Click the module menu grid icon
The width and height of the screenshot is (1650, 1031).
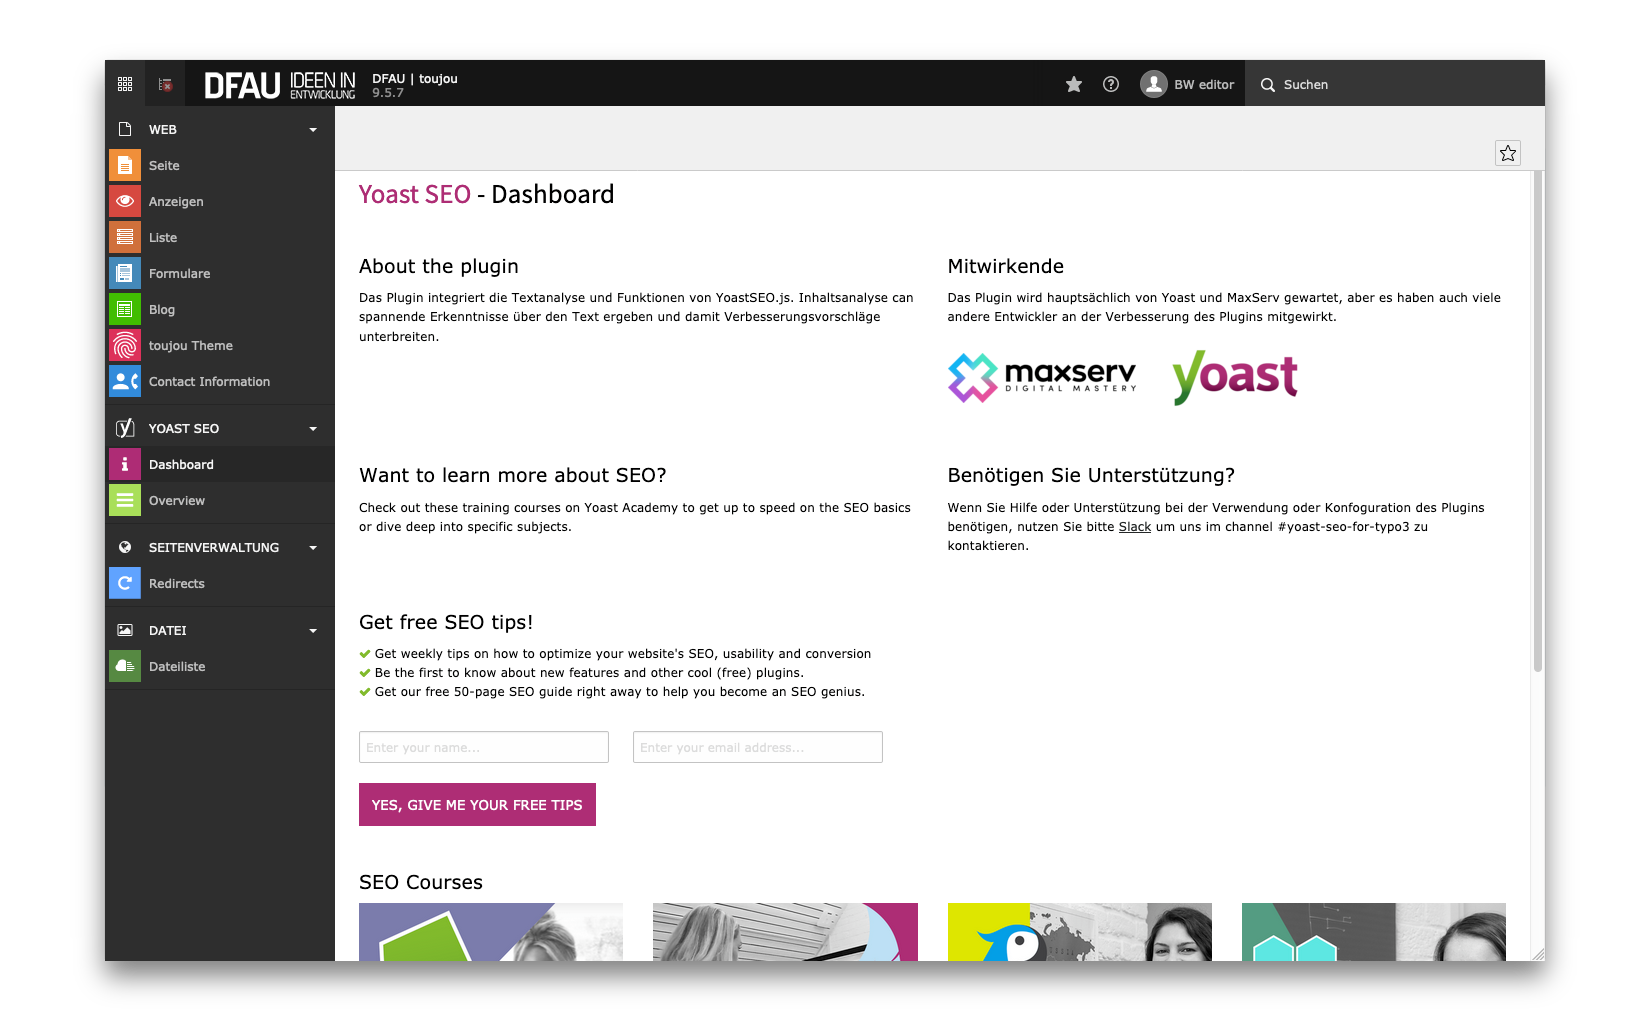tap(125, 84)
